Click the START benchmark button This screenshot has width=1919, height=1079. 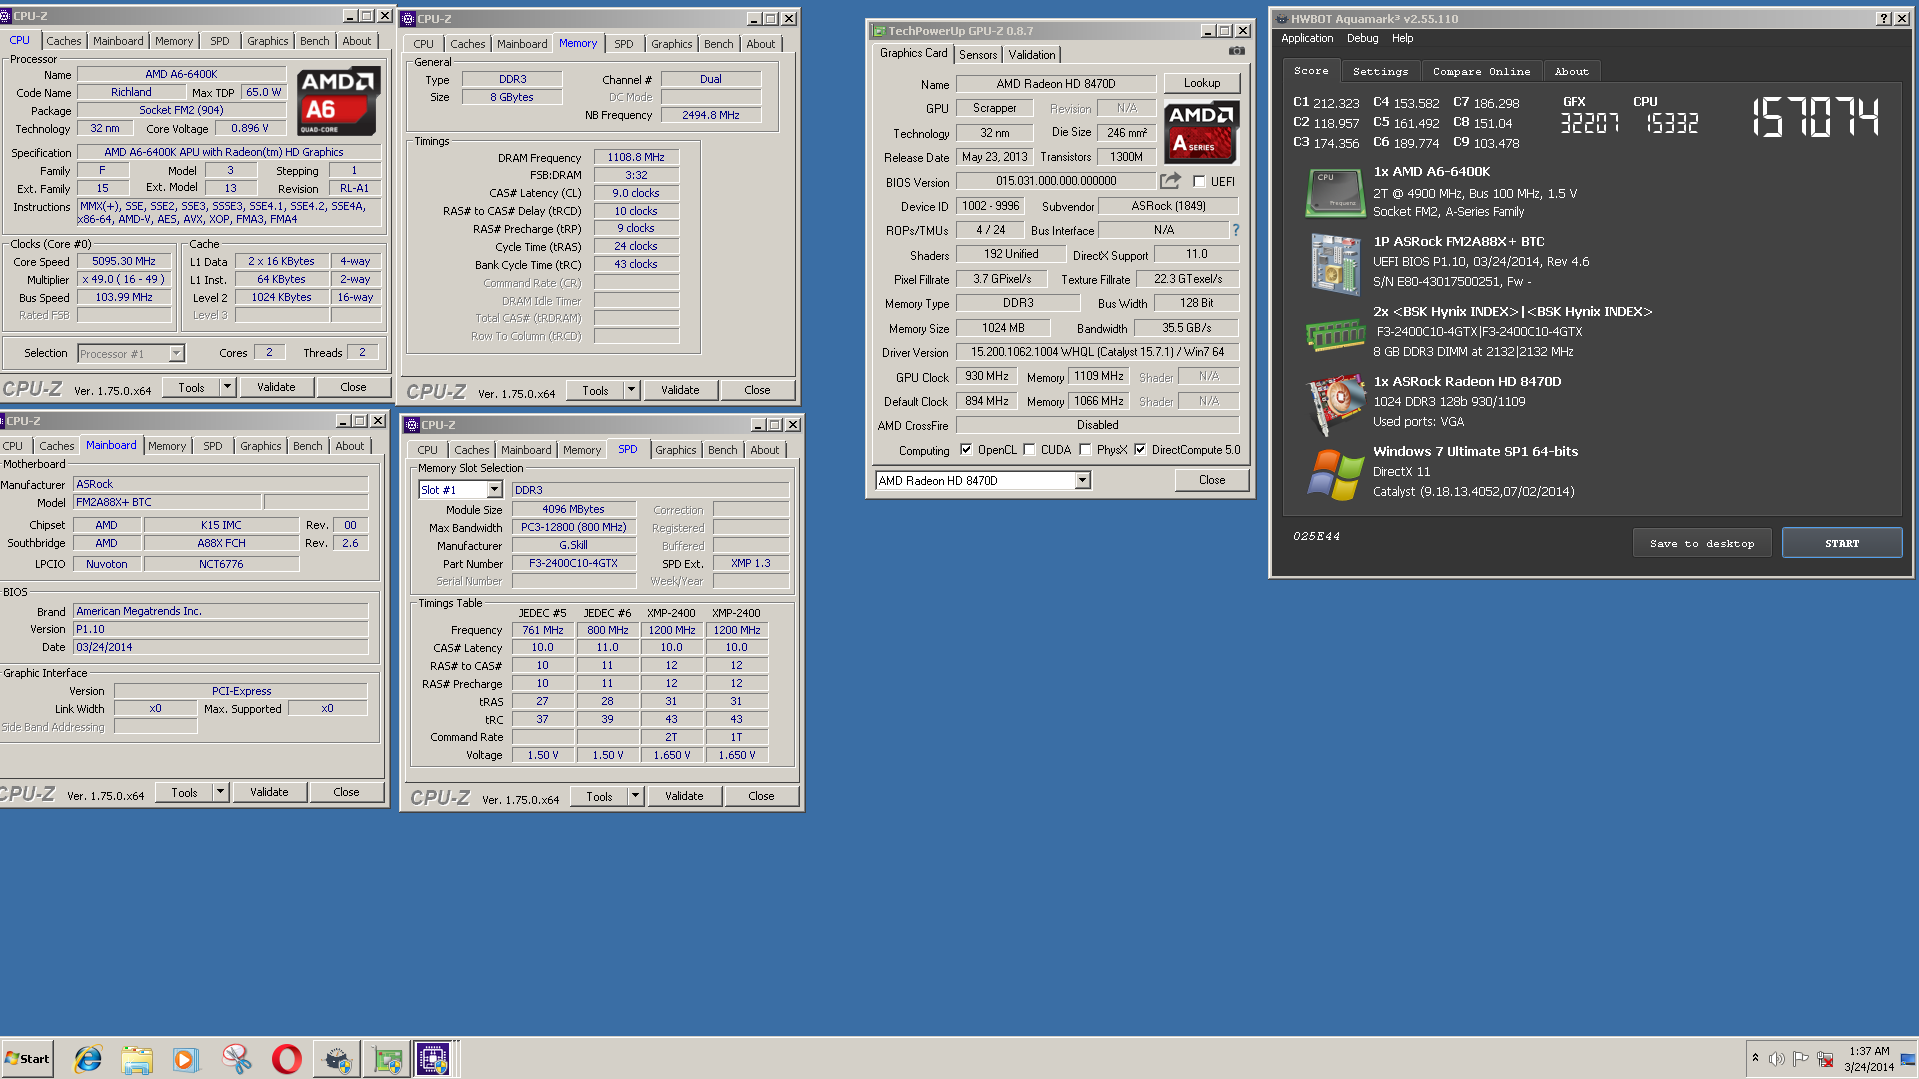click(x=1841, y=543)
